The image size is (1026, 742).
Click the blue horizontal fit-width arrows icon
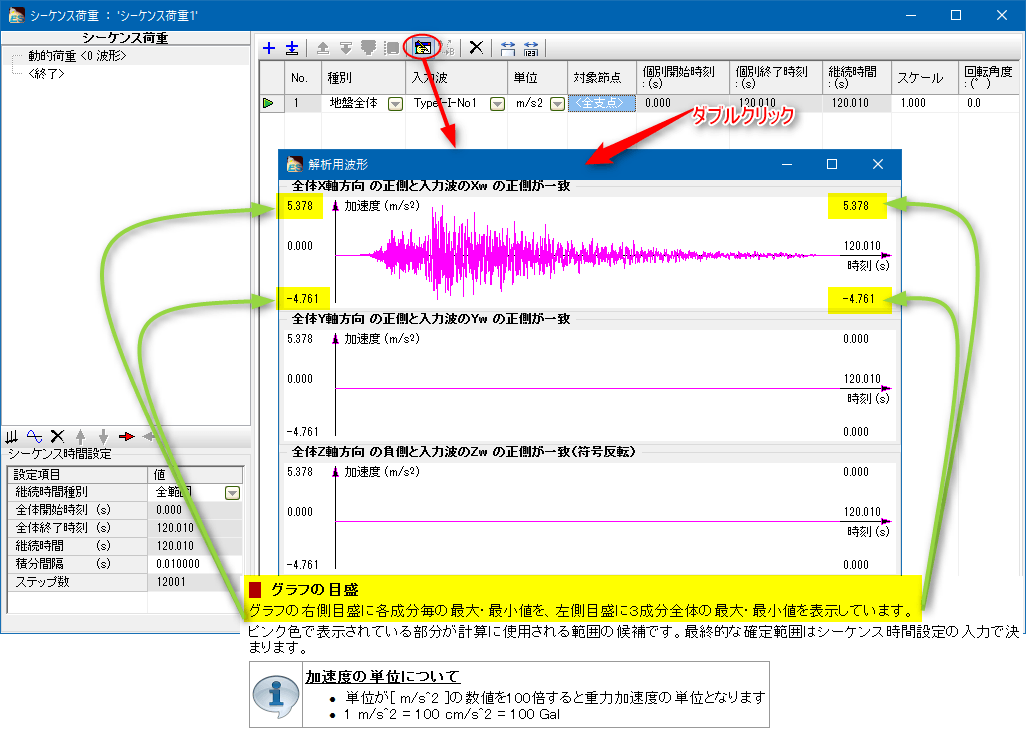pos(508,48)
